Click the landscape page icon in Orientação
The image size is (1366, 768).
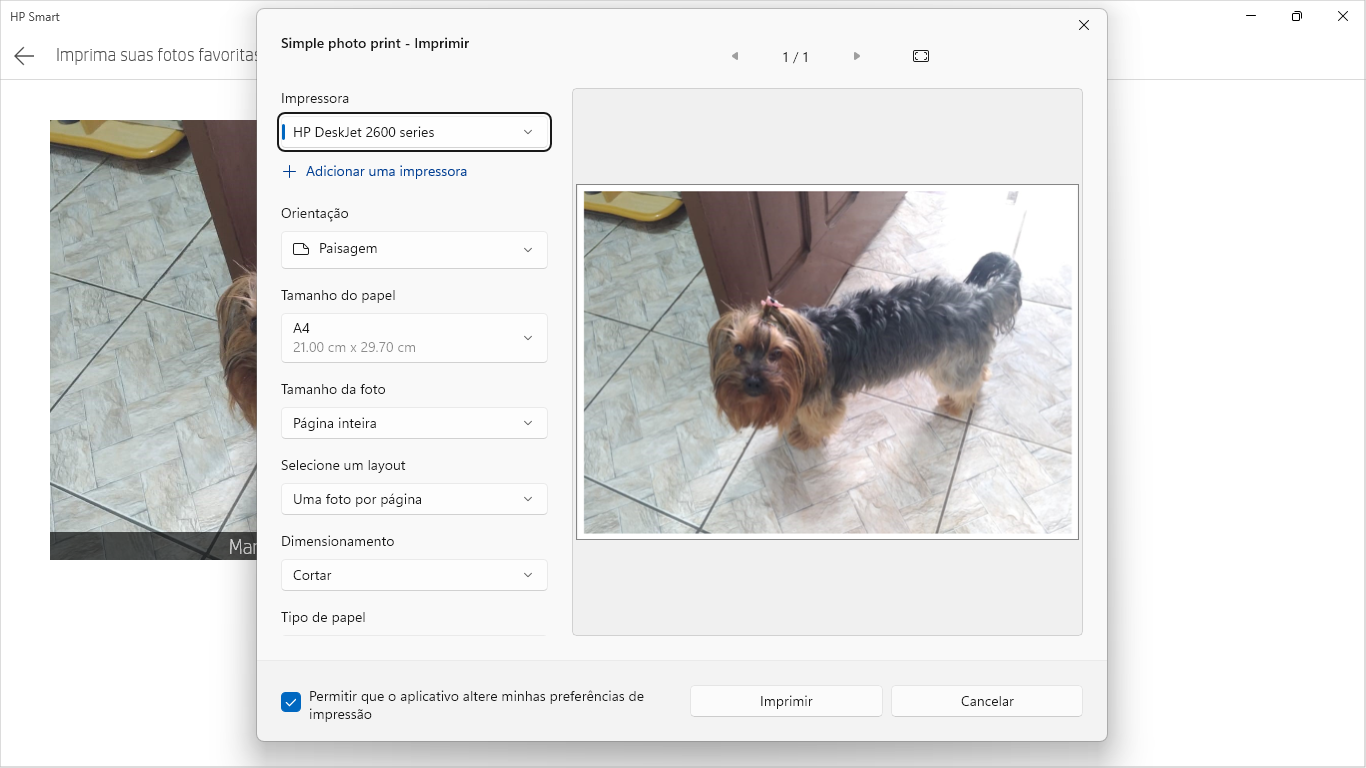(301, 249)
